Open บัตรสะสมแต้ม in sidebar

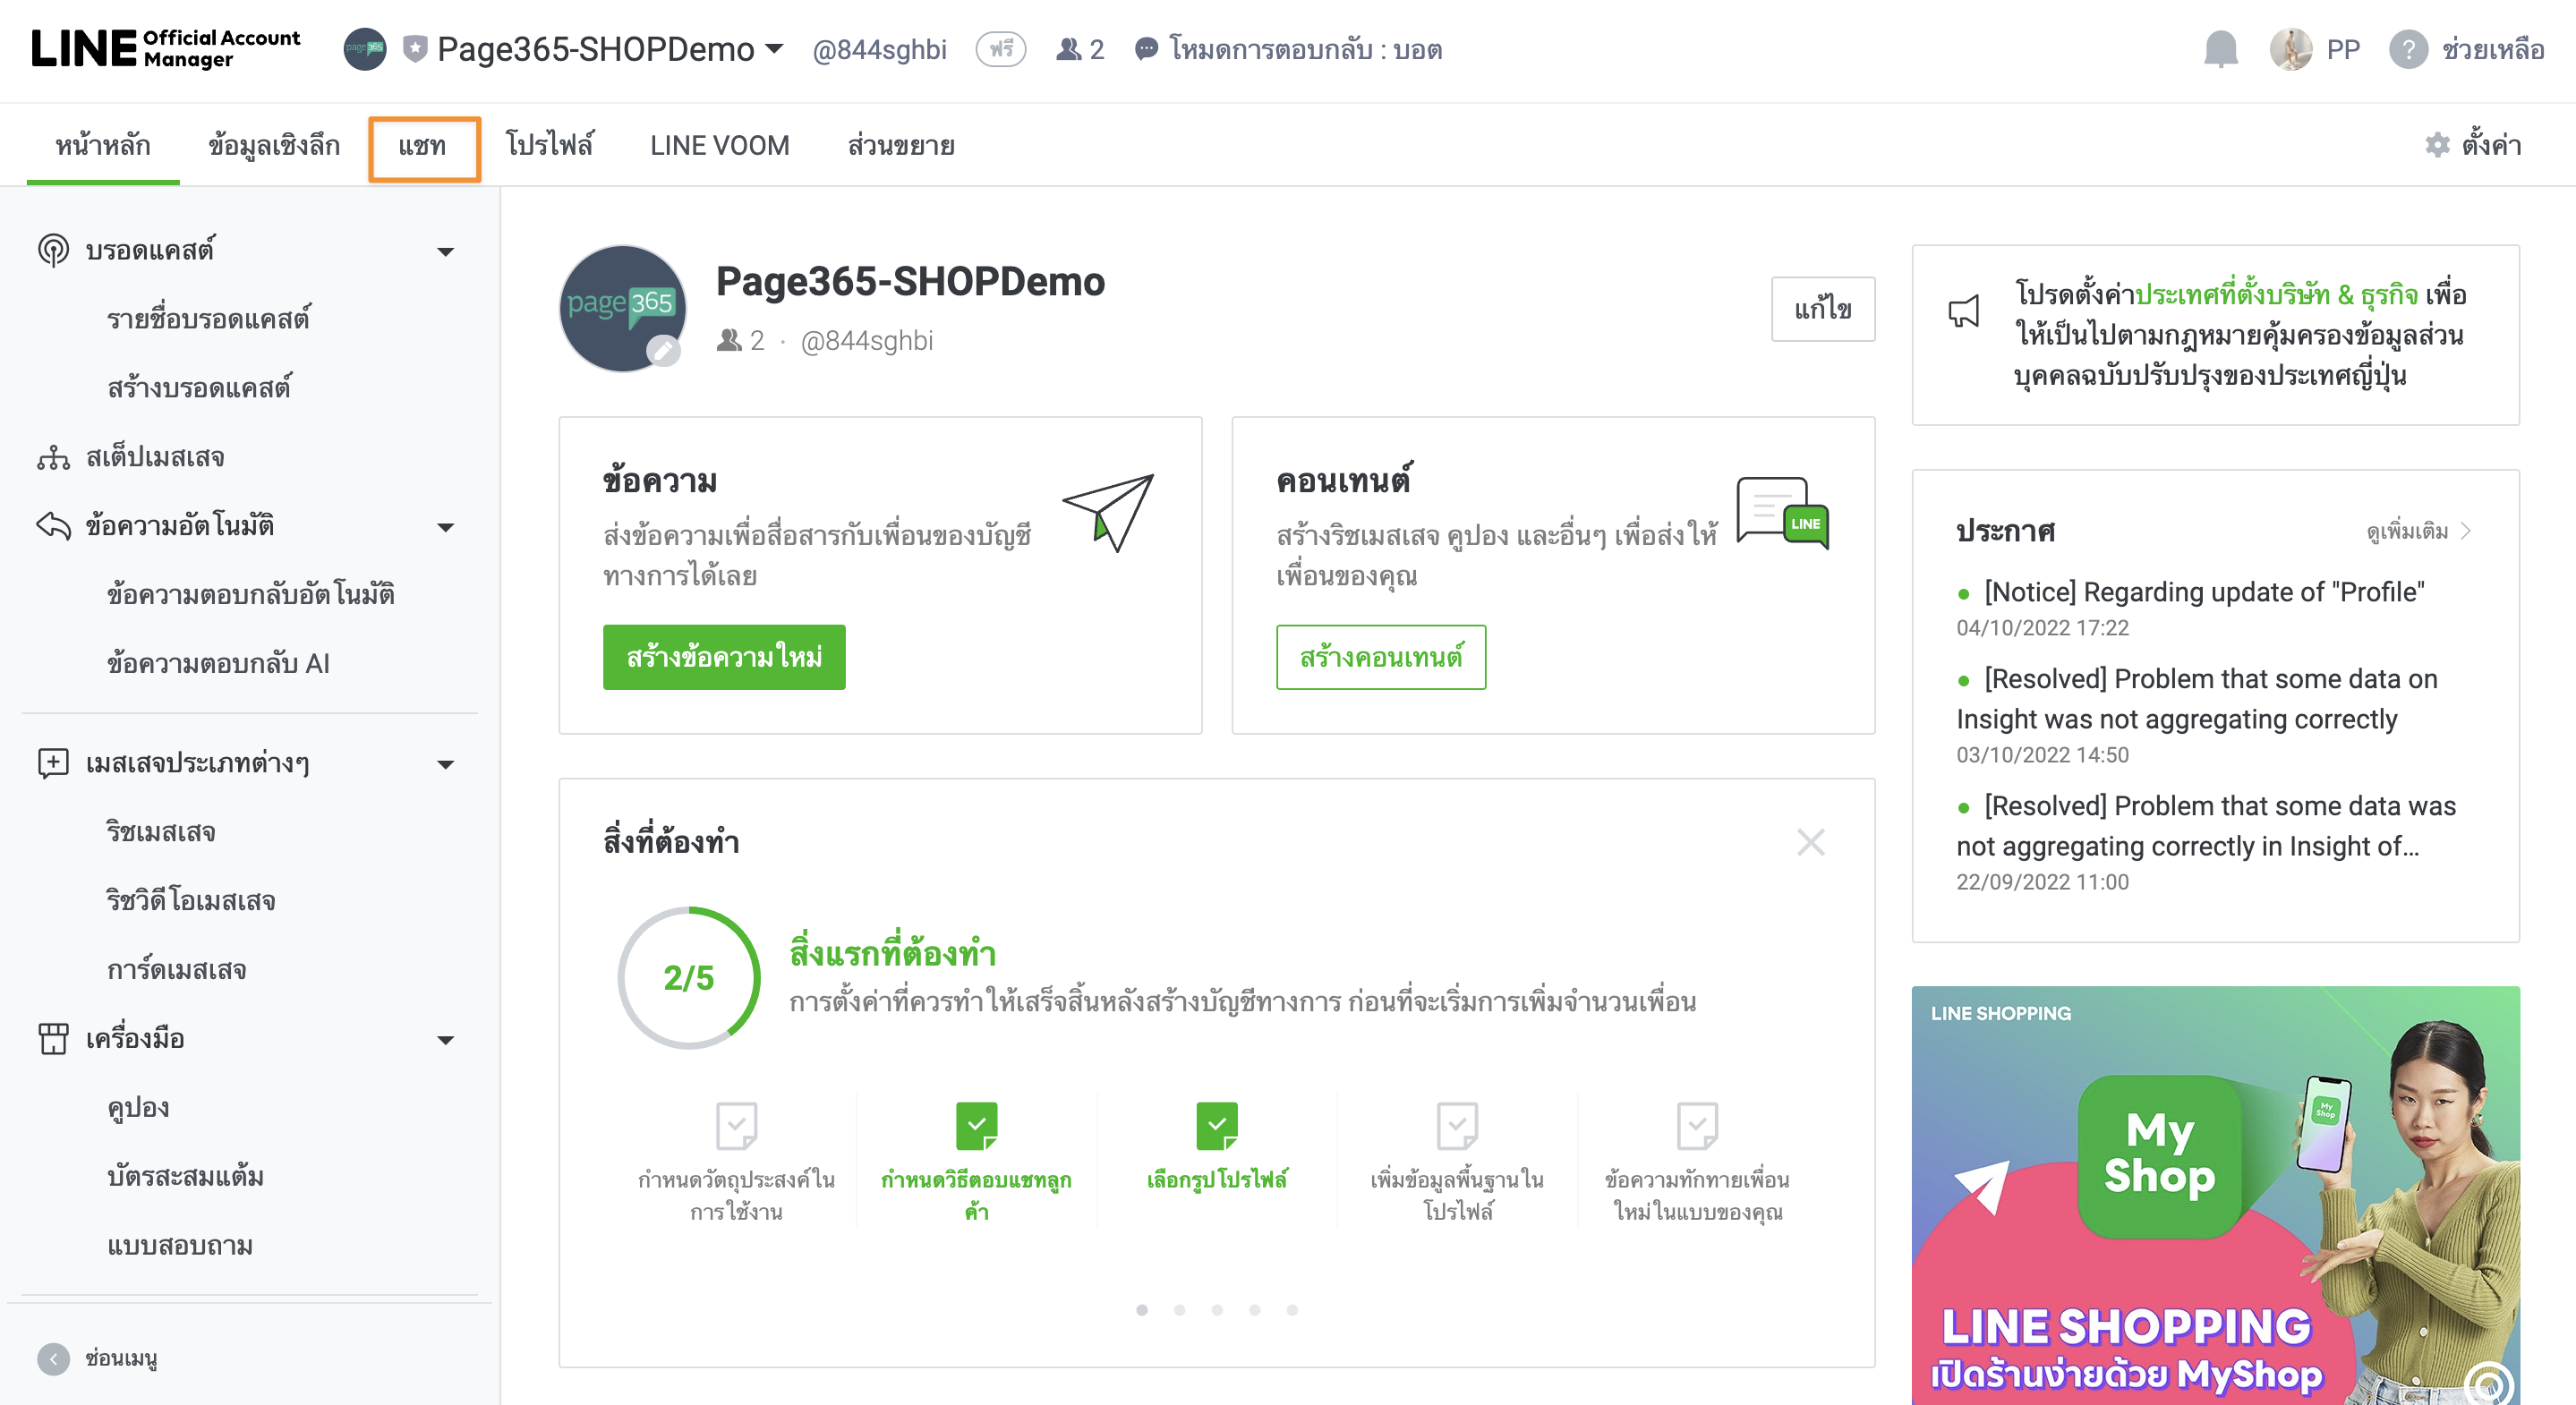tap(185, 1177)
